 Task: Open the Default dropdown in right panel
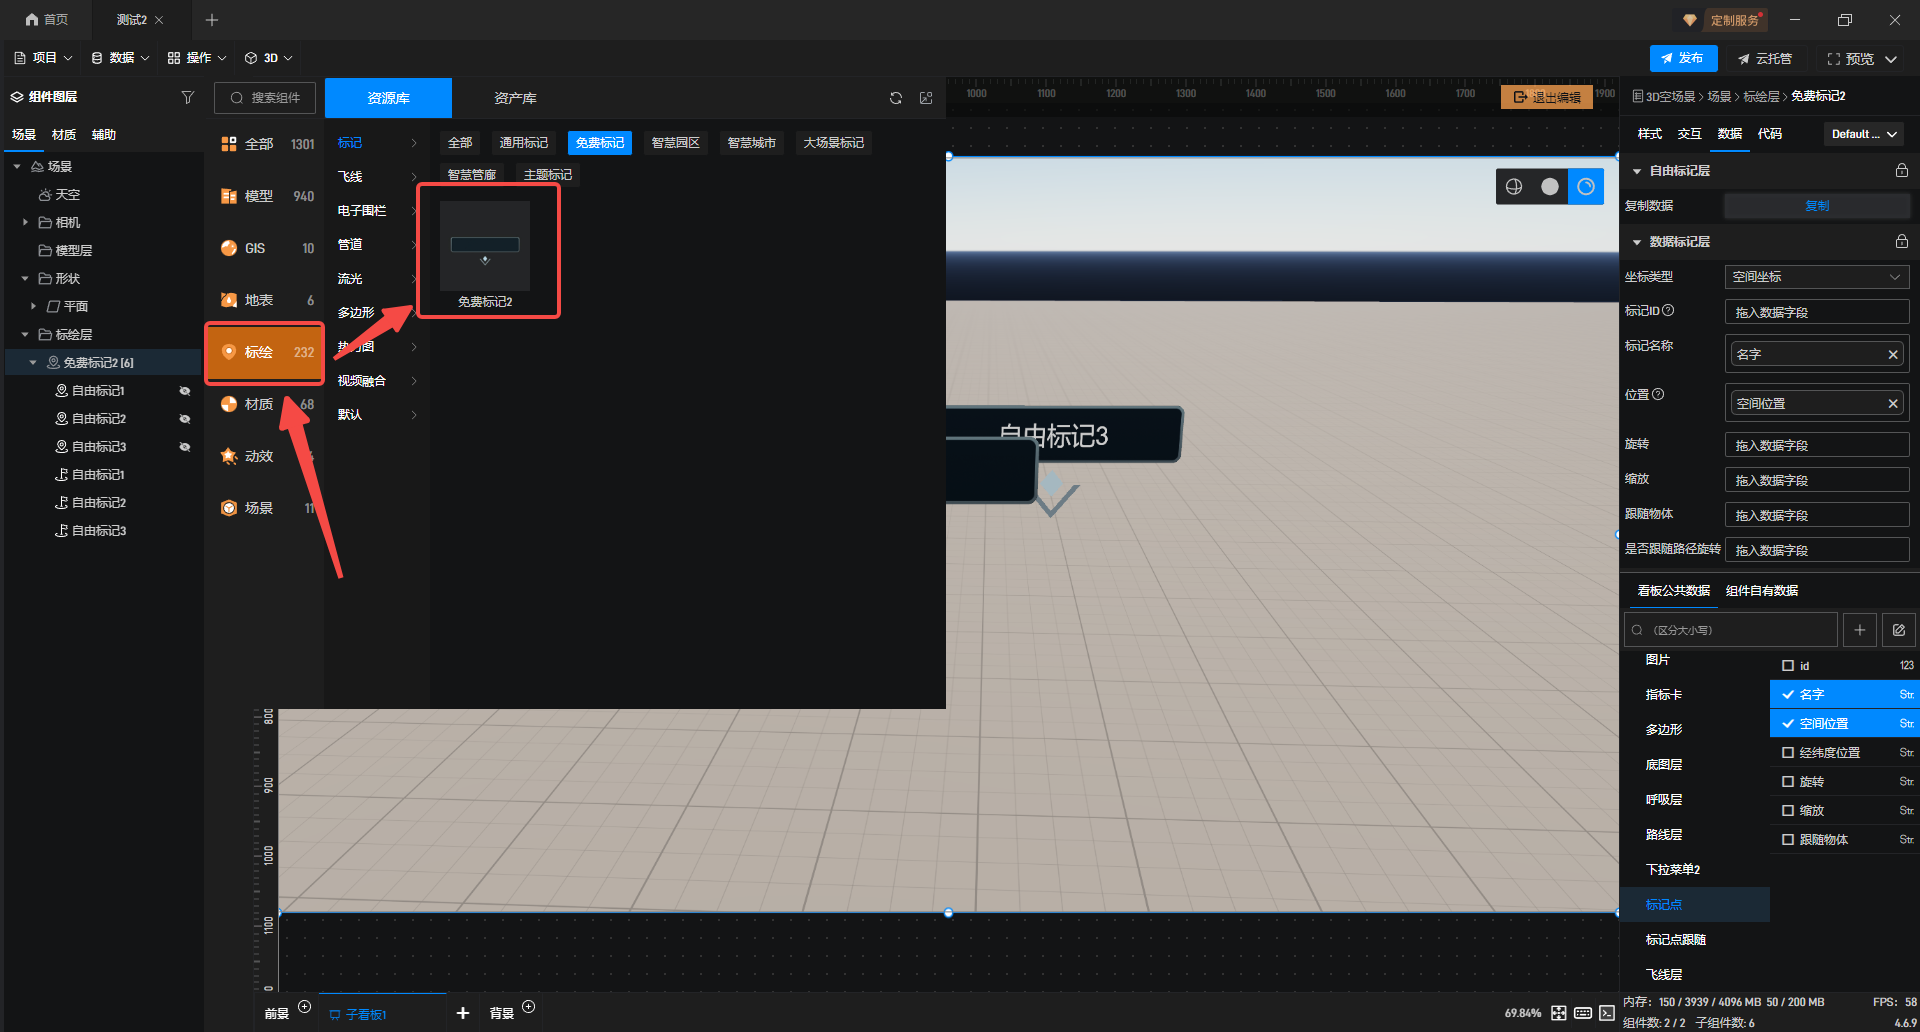tap(1864, 134)
